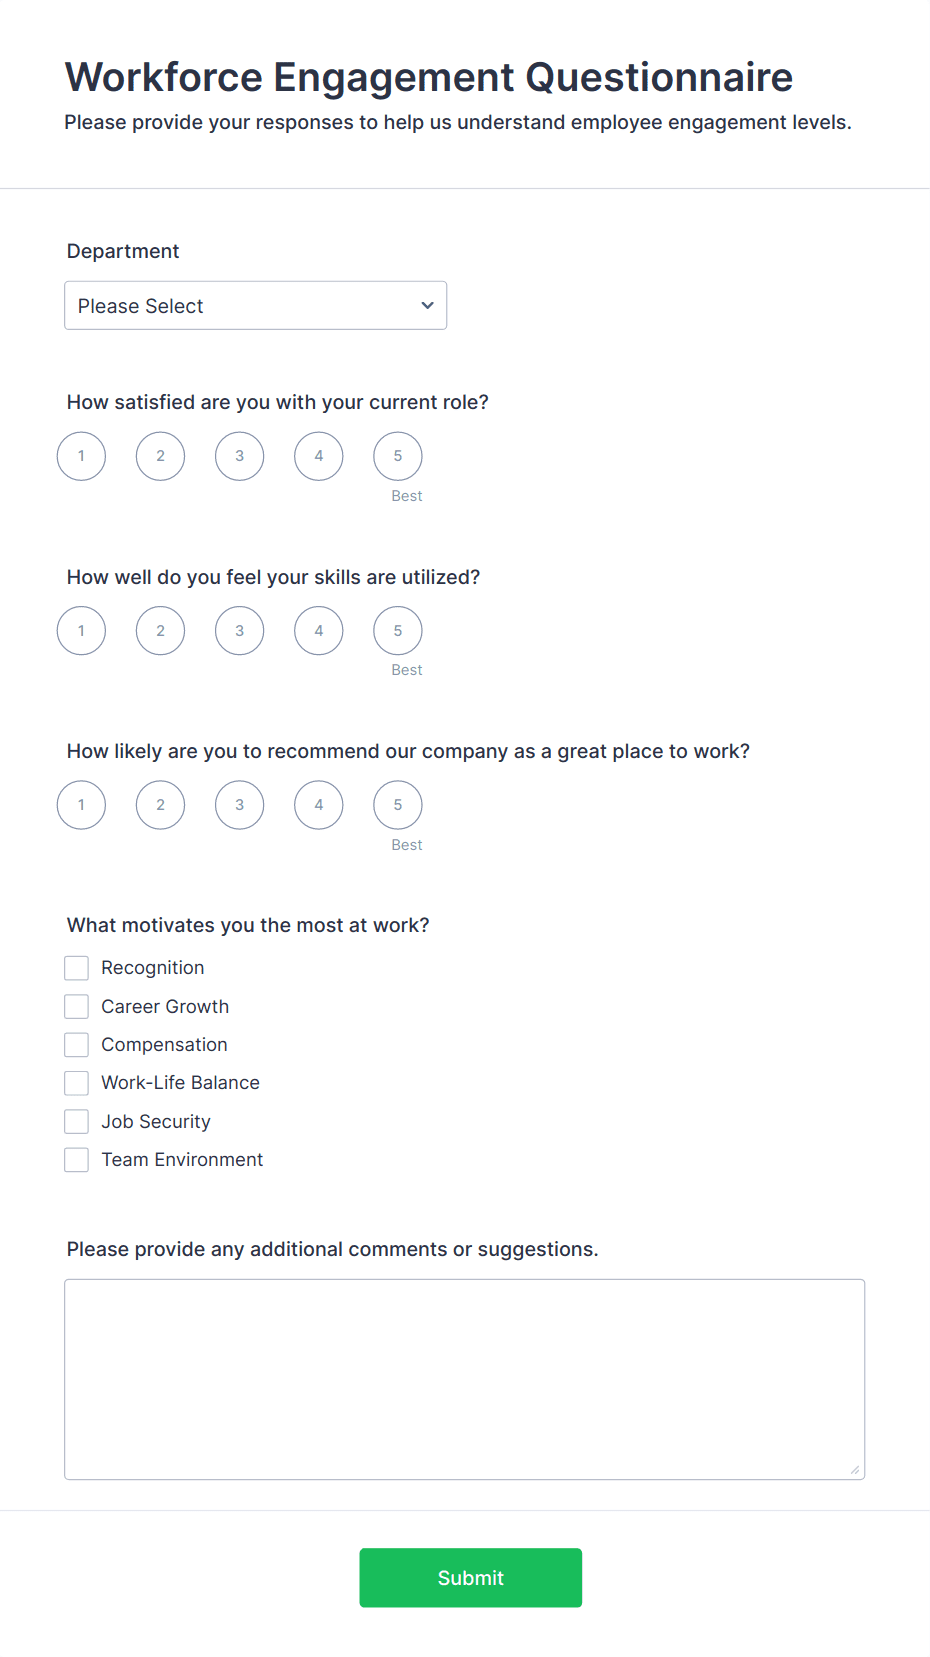This screenshot has width=930, height=1657.
Task: Tick the Career Growth option
Action: coord(76,1006)
